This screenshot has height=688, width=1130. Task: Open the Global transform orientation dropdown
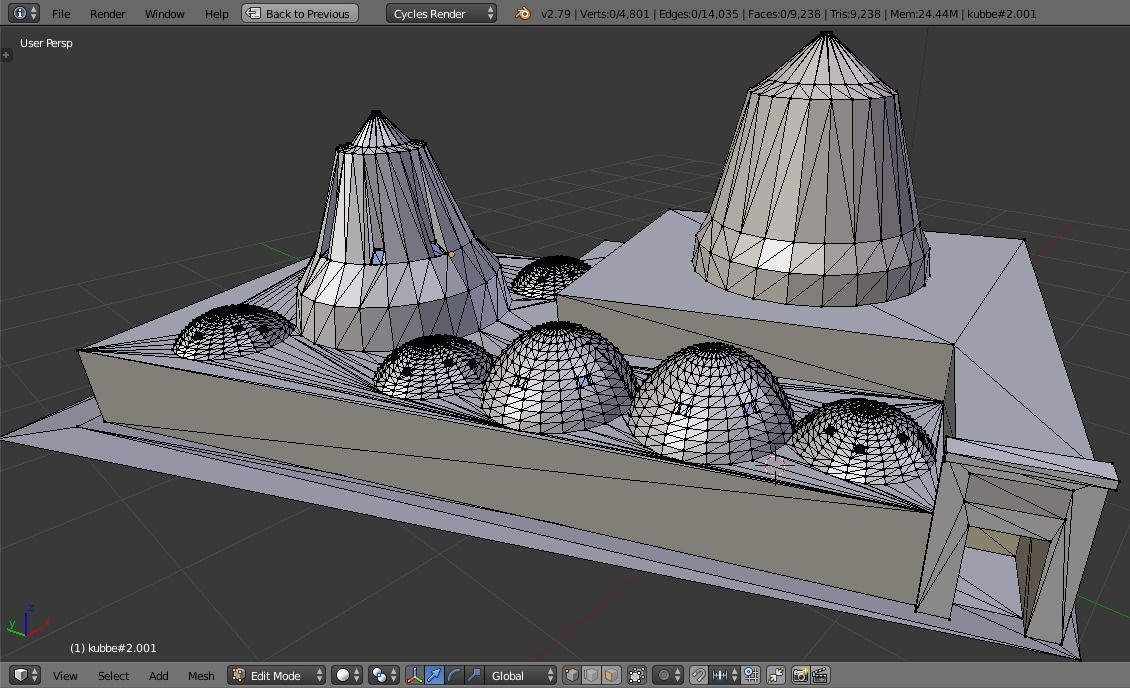pyautogui.click(x=522, y=675)
